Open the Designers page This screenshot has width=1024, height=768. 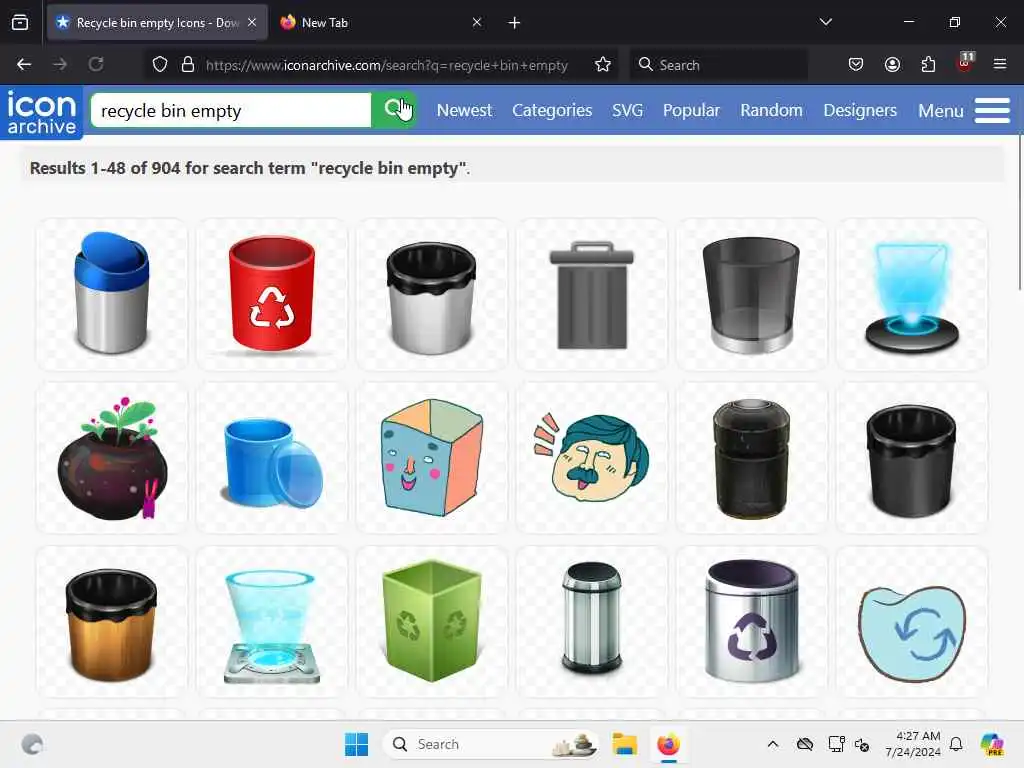(859, 110)
